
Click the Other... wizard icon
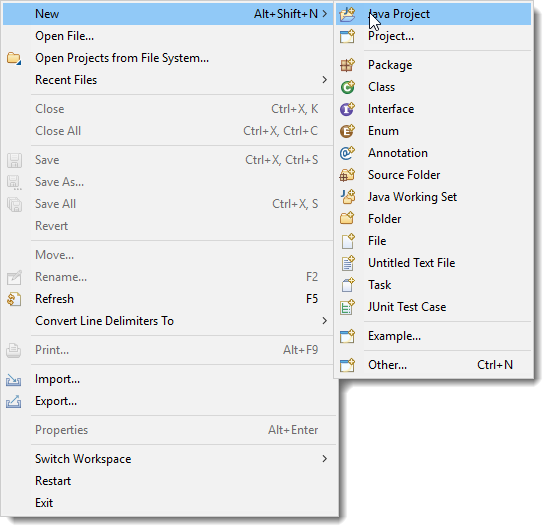pos(347,365)
